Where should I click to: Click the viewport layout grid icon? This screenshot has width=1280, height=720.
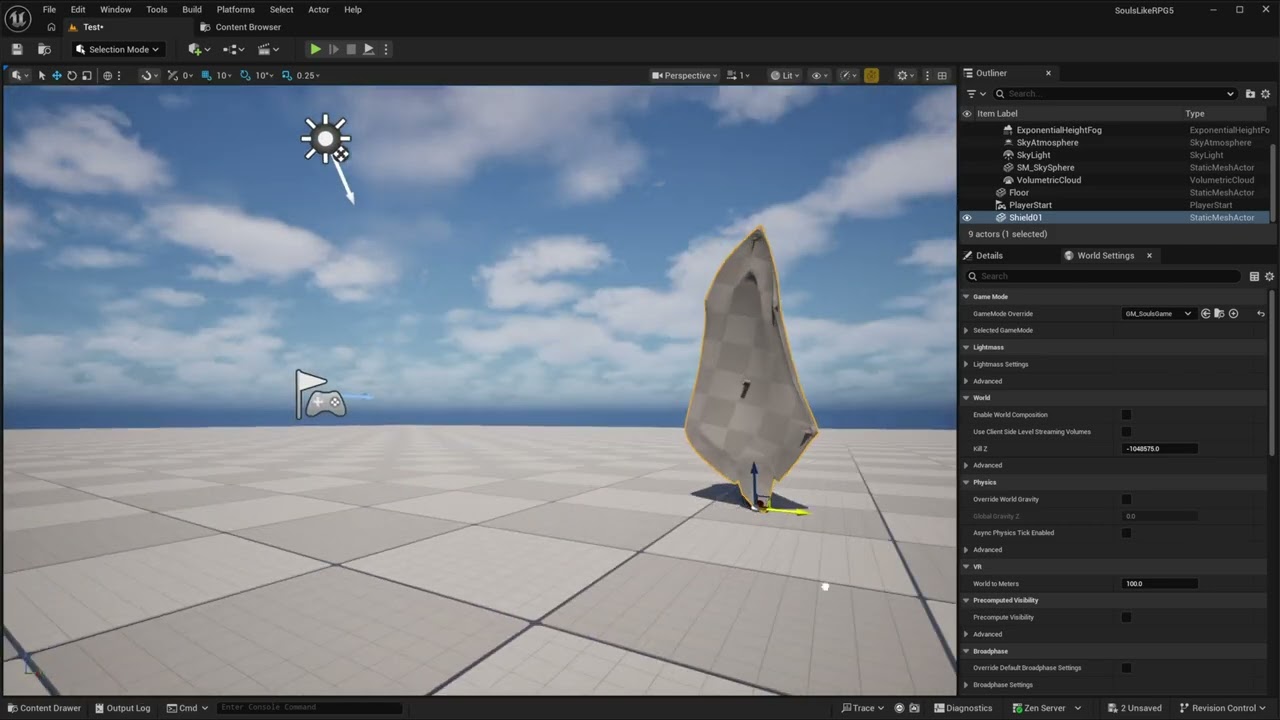tap(942, 75)
